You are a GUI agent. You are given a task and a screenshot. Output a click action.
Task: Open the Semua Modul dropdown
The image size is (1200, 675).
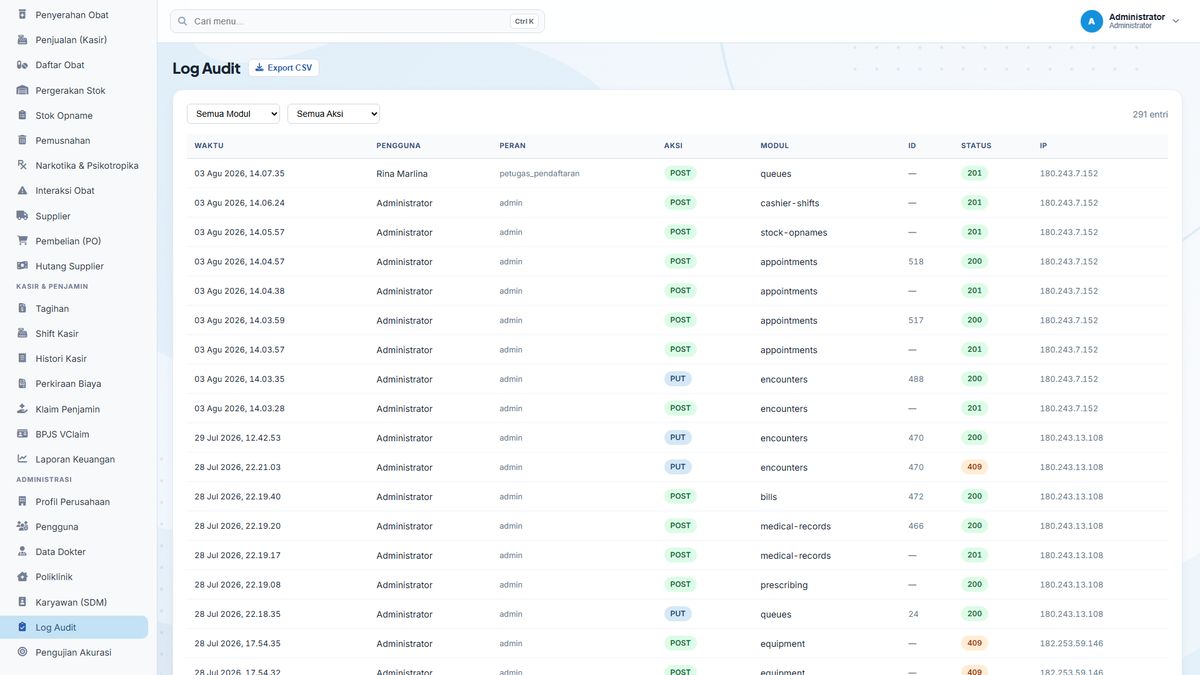coord(233,114)
